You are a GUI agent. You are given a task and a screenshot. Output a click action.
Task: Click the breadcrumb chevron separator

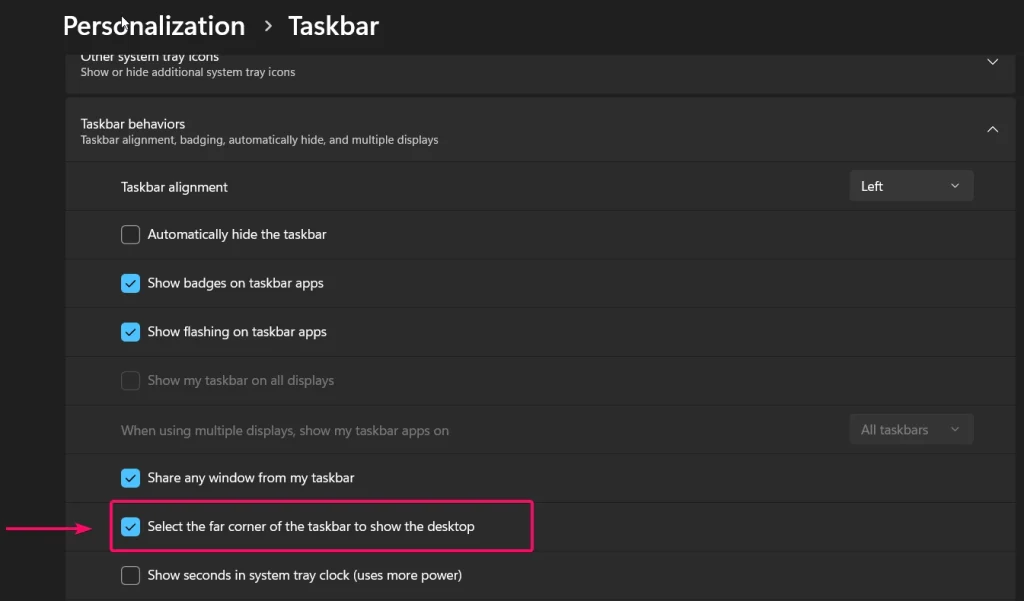click(x=268, y=26)
